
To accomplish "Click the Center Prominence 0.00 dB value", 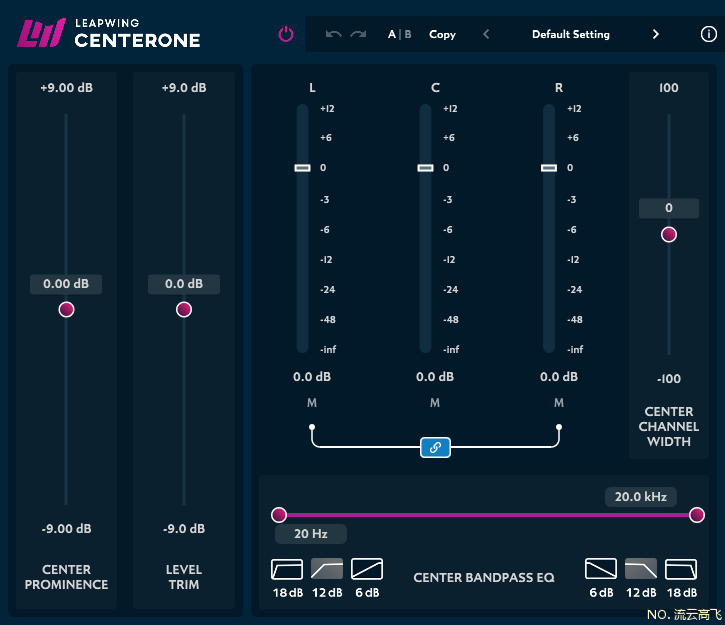I will click(x=66, y=284).
